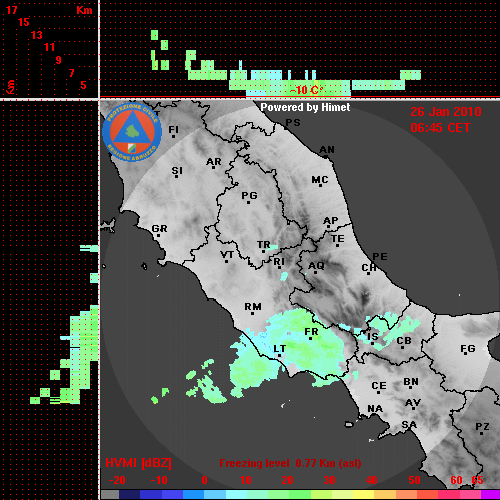Click the CH city label on map
The image size is (500, 500).
click(x=369, y=268)
